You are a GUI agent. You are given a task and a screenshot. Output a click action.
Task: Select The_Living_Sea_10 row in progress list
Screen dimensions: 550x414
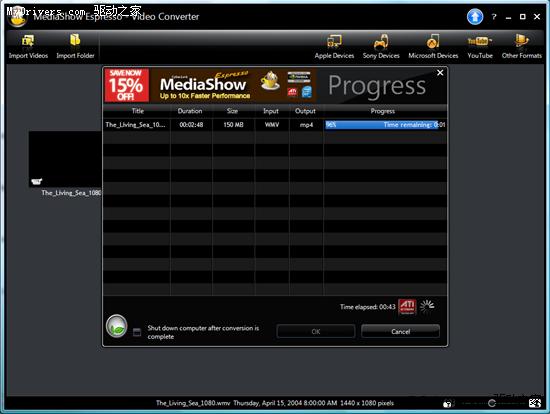(x=275, y=125)
